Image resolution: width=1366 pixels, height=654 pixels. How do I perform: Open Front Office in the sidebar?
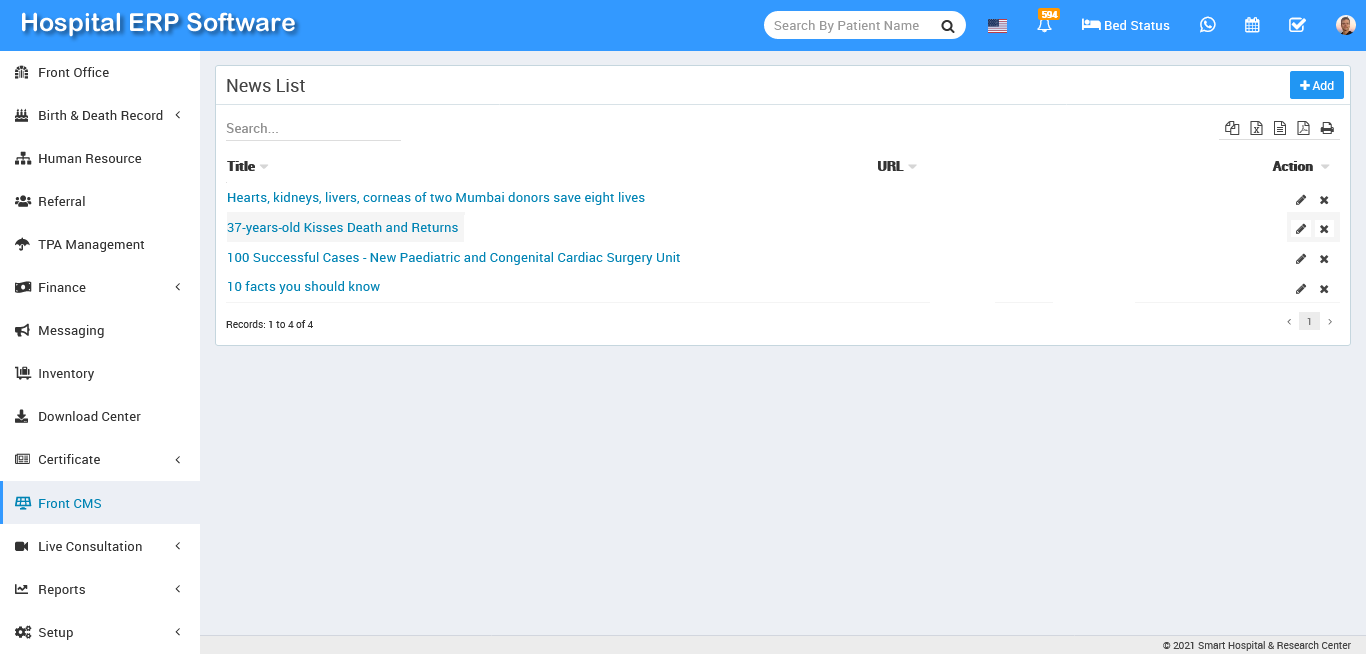100,72
